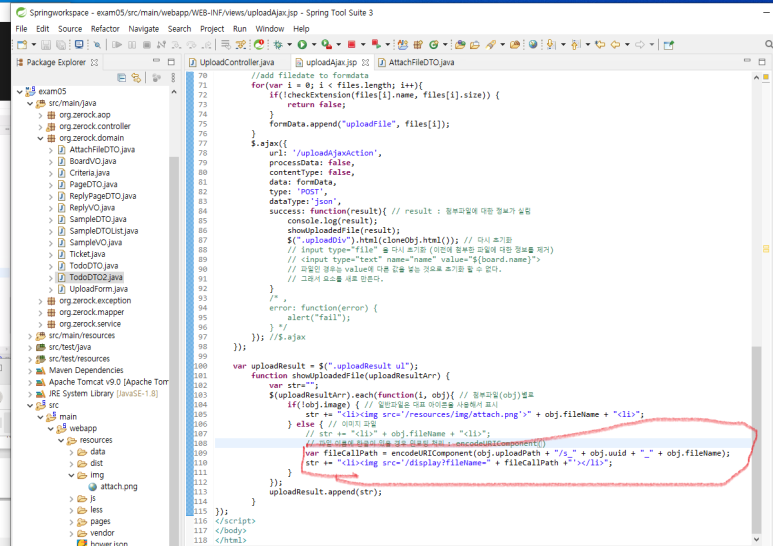
Task: Click the Open Perspective icon
Action: [x=668, y=45]
